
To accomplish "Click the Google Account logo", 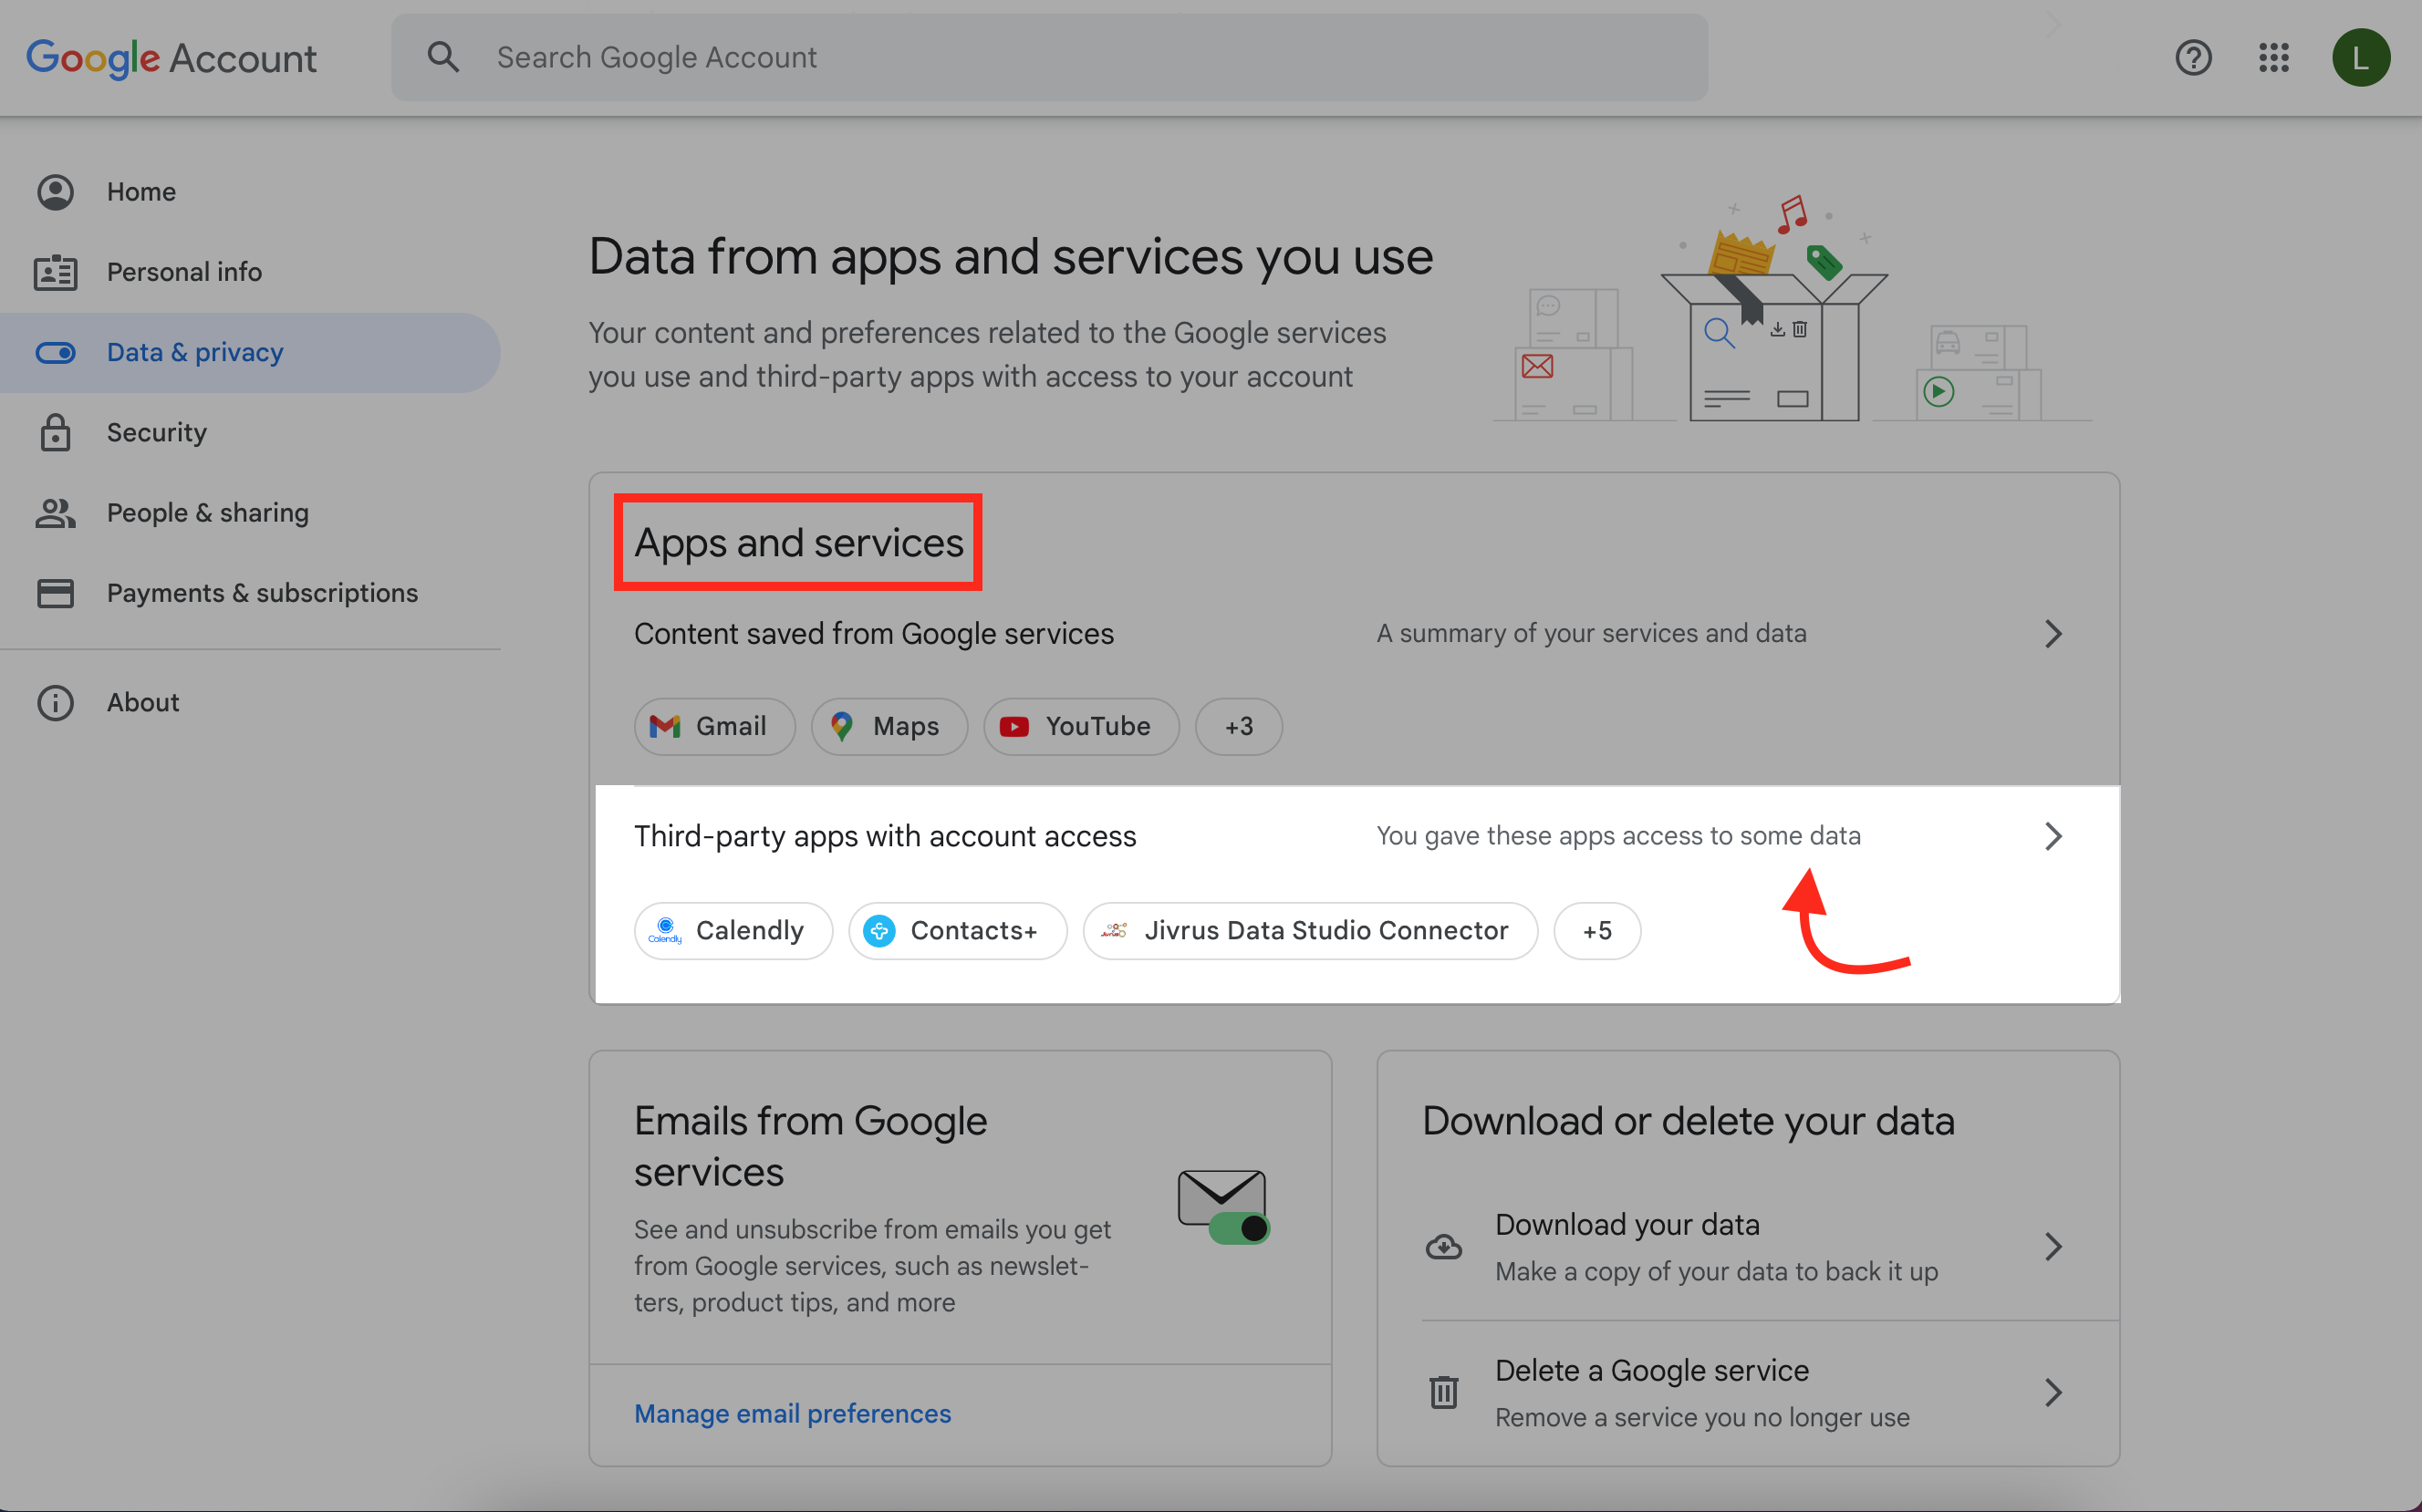I will click(171, 57).
